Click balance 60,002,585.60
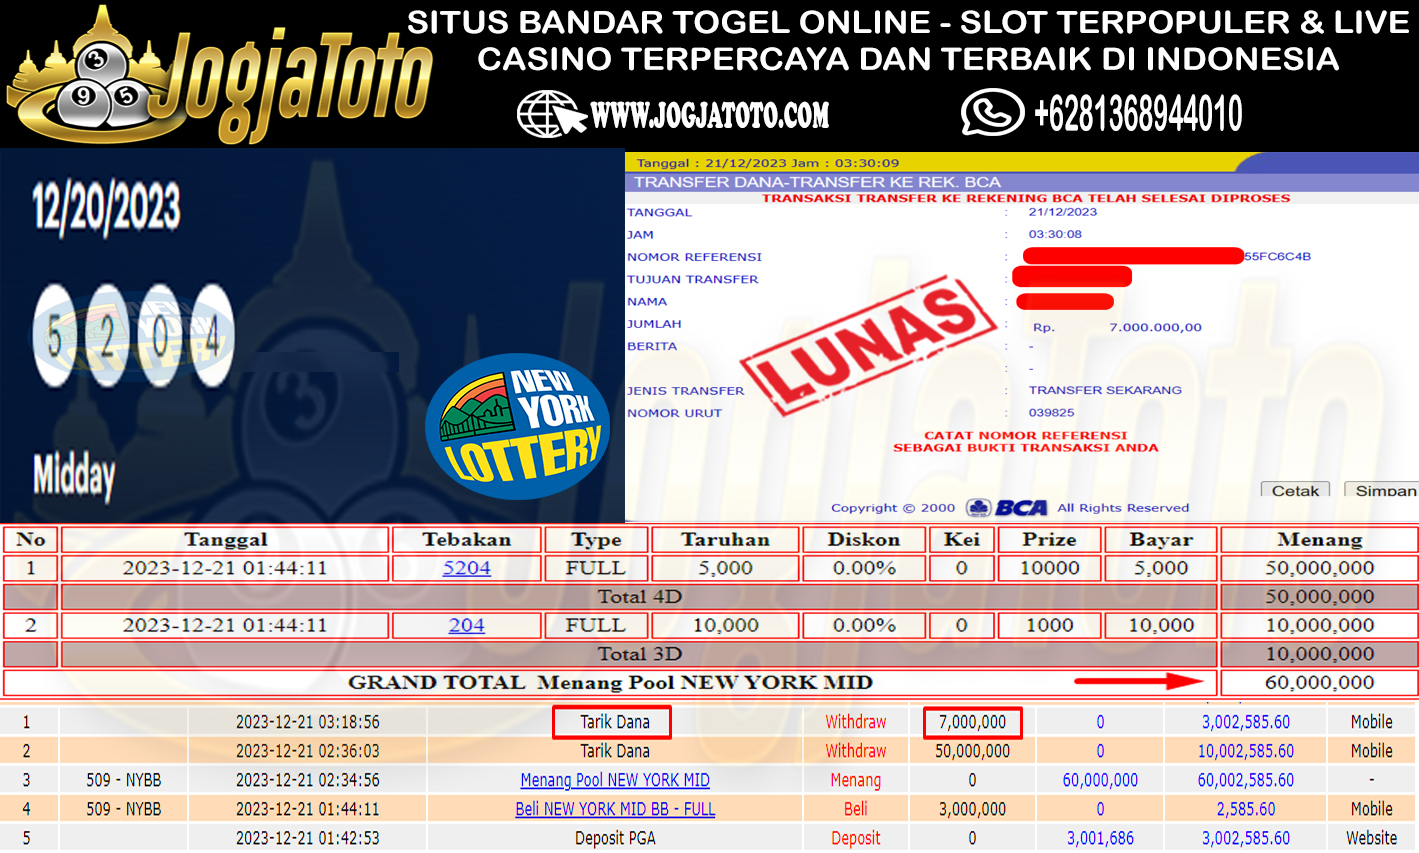Viewport: 1419px width, 853px height. pos(1246,780)
